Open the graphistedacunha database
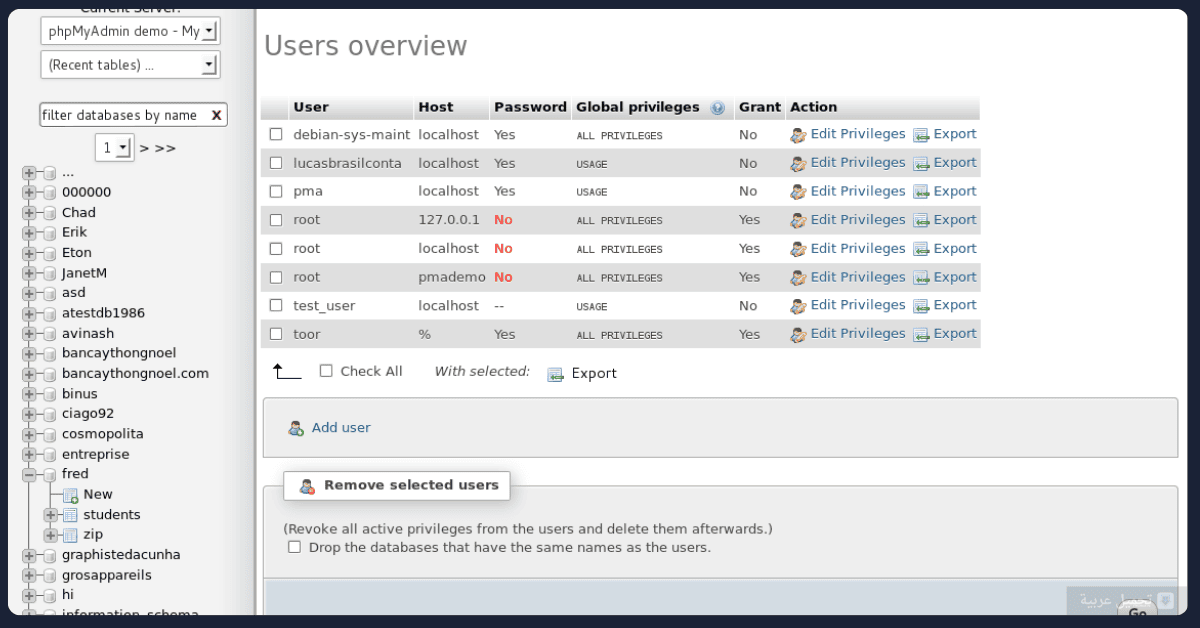The height and width of the screenshot is (628, 1200). (121, 555)
